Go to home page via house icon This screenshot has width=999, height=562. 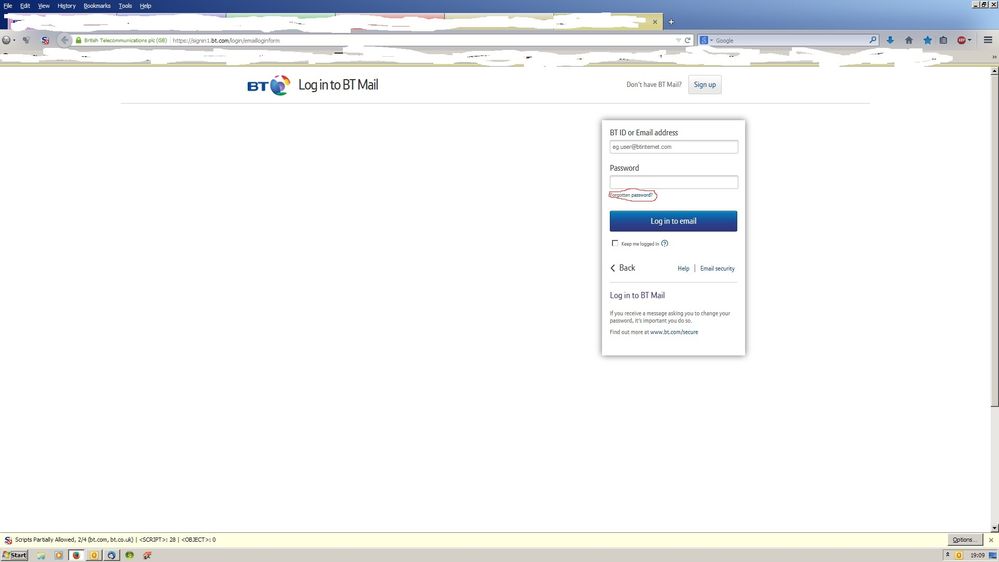coord(909,40)
